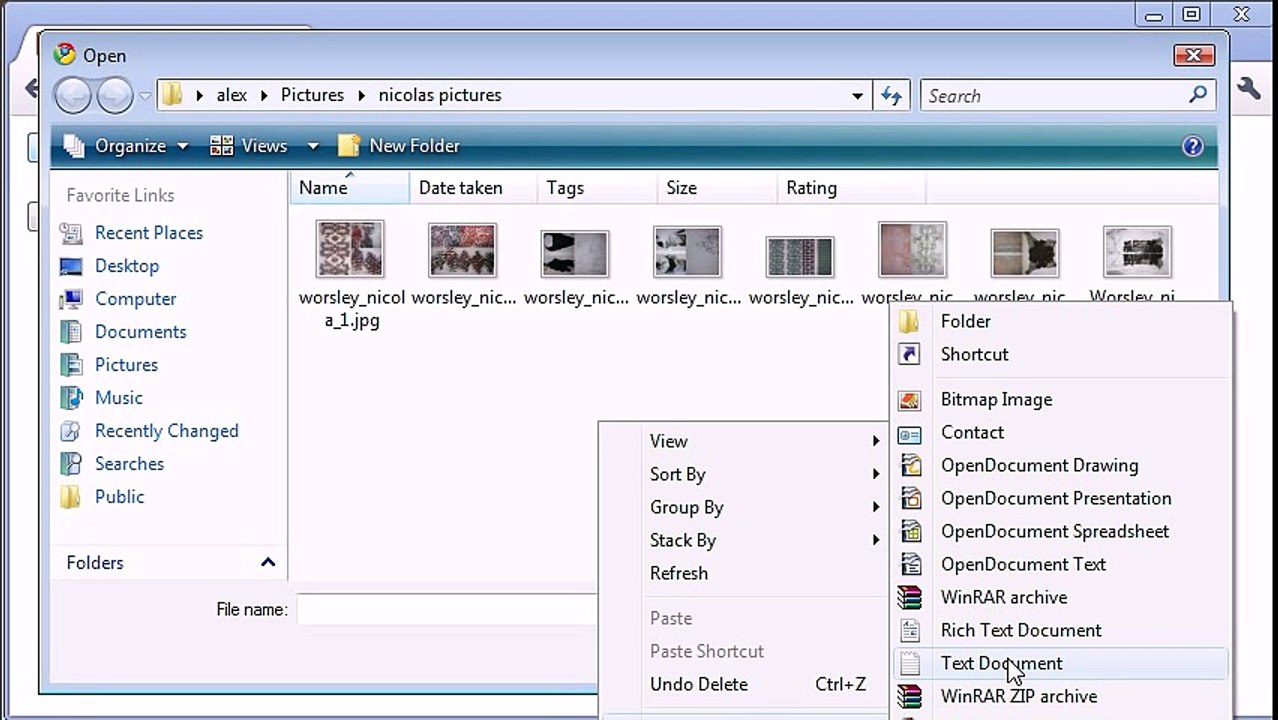1278x720 pixels.
Task: Expand the Folders pane chevron
Action: (x=268, y=563)
